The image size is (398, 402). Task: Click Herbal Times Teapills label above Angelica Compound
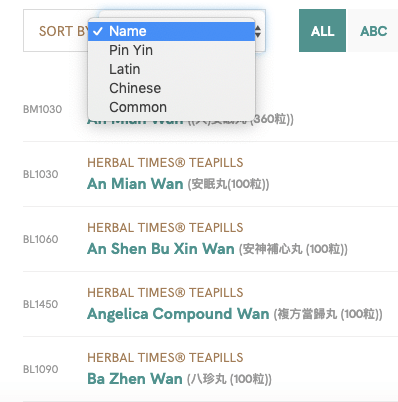(165, 293)
